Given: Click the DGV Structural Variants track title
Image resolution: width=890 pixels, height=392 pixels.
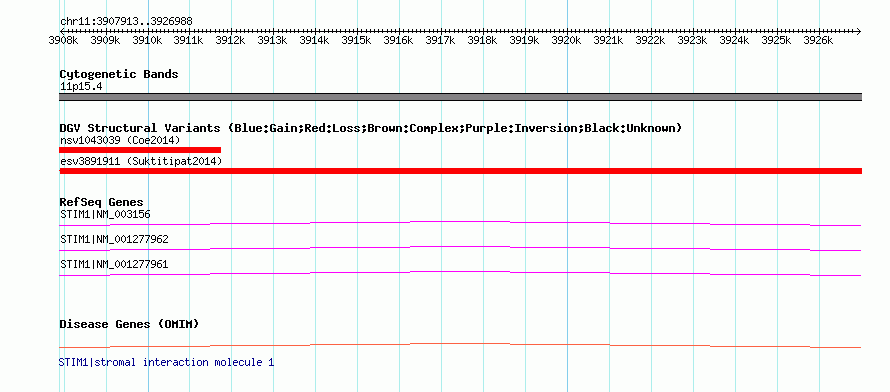Looking at the screenshot, I should tap(370, 128).
